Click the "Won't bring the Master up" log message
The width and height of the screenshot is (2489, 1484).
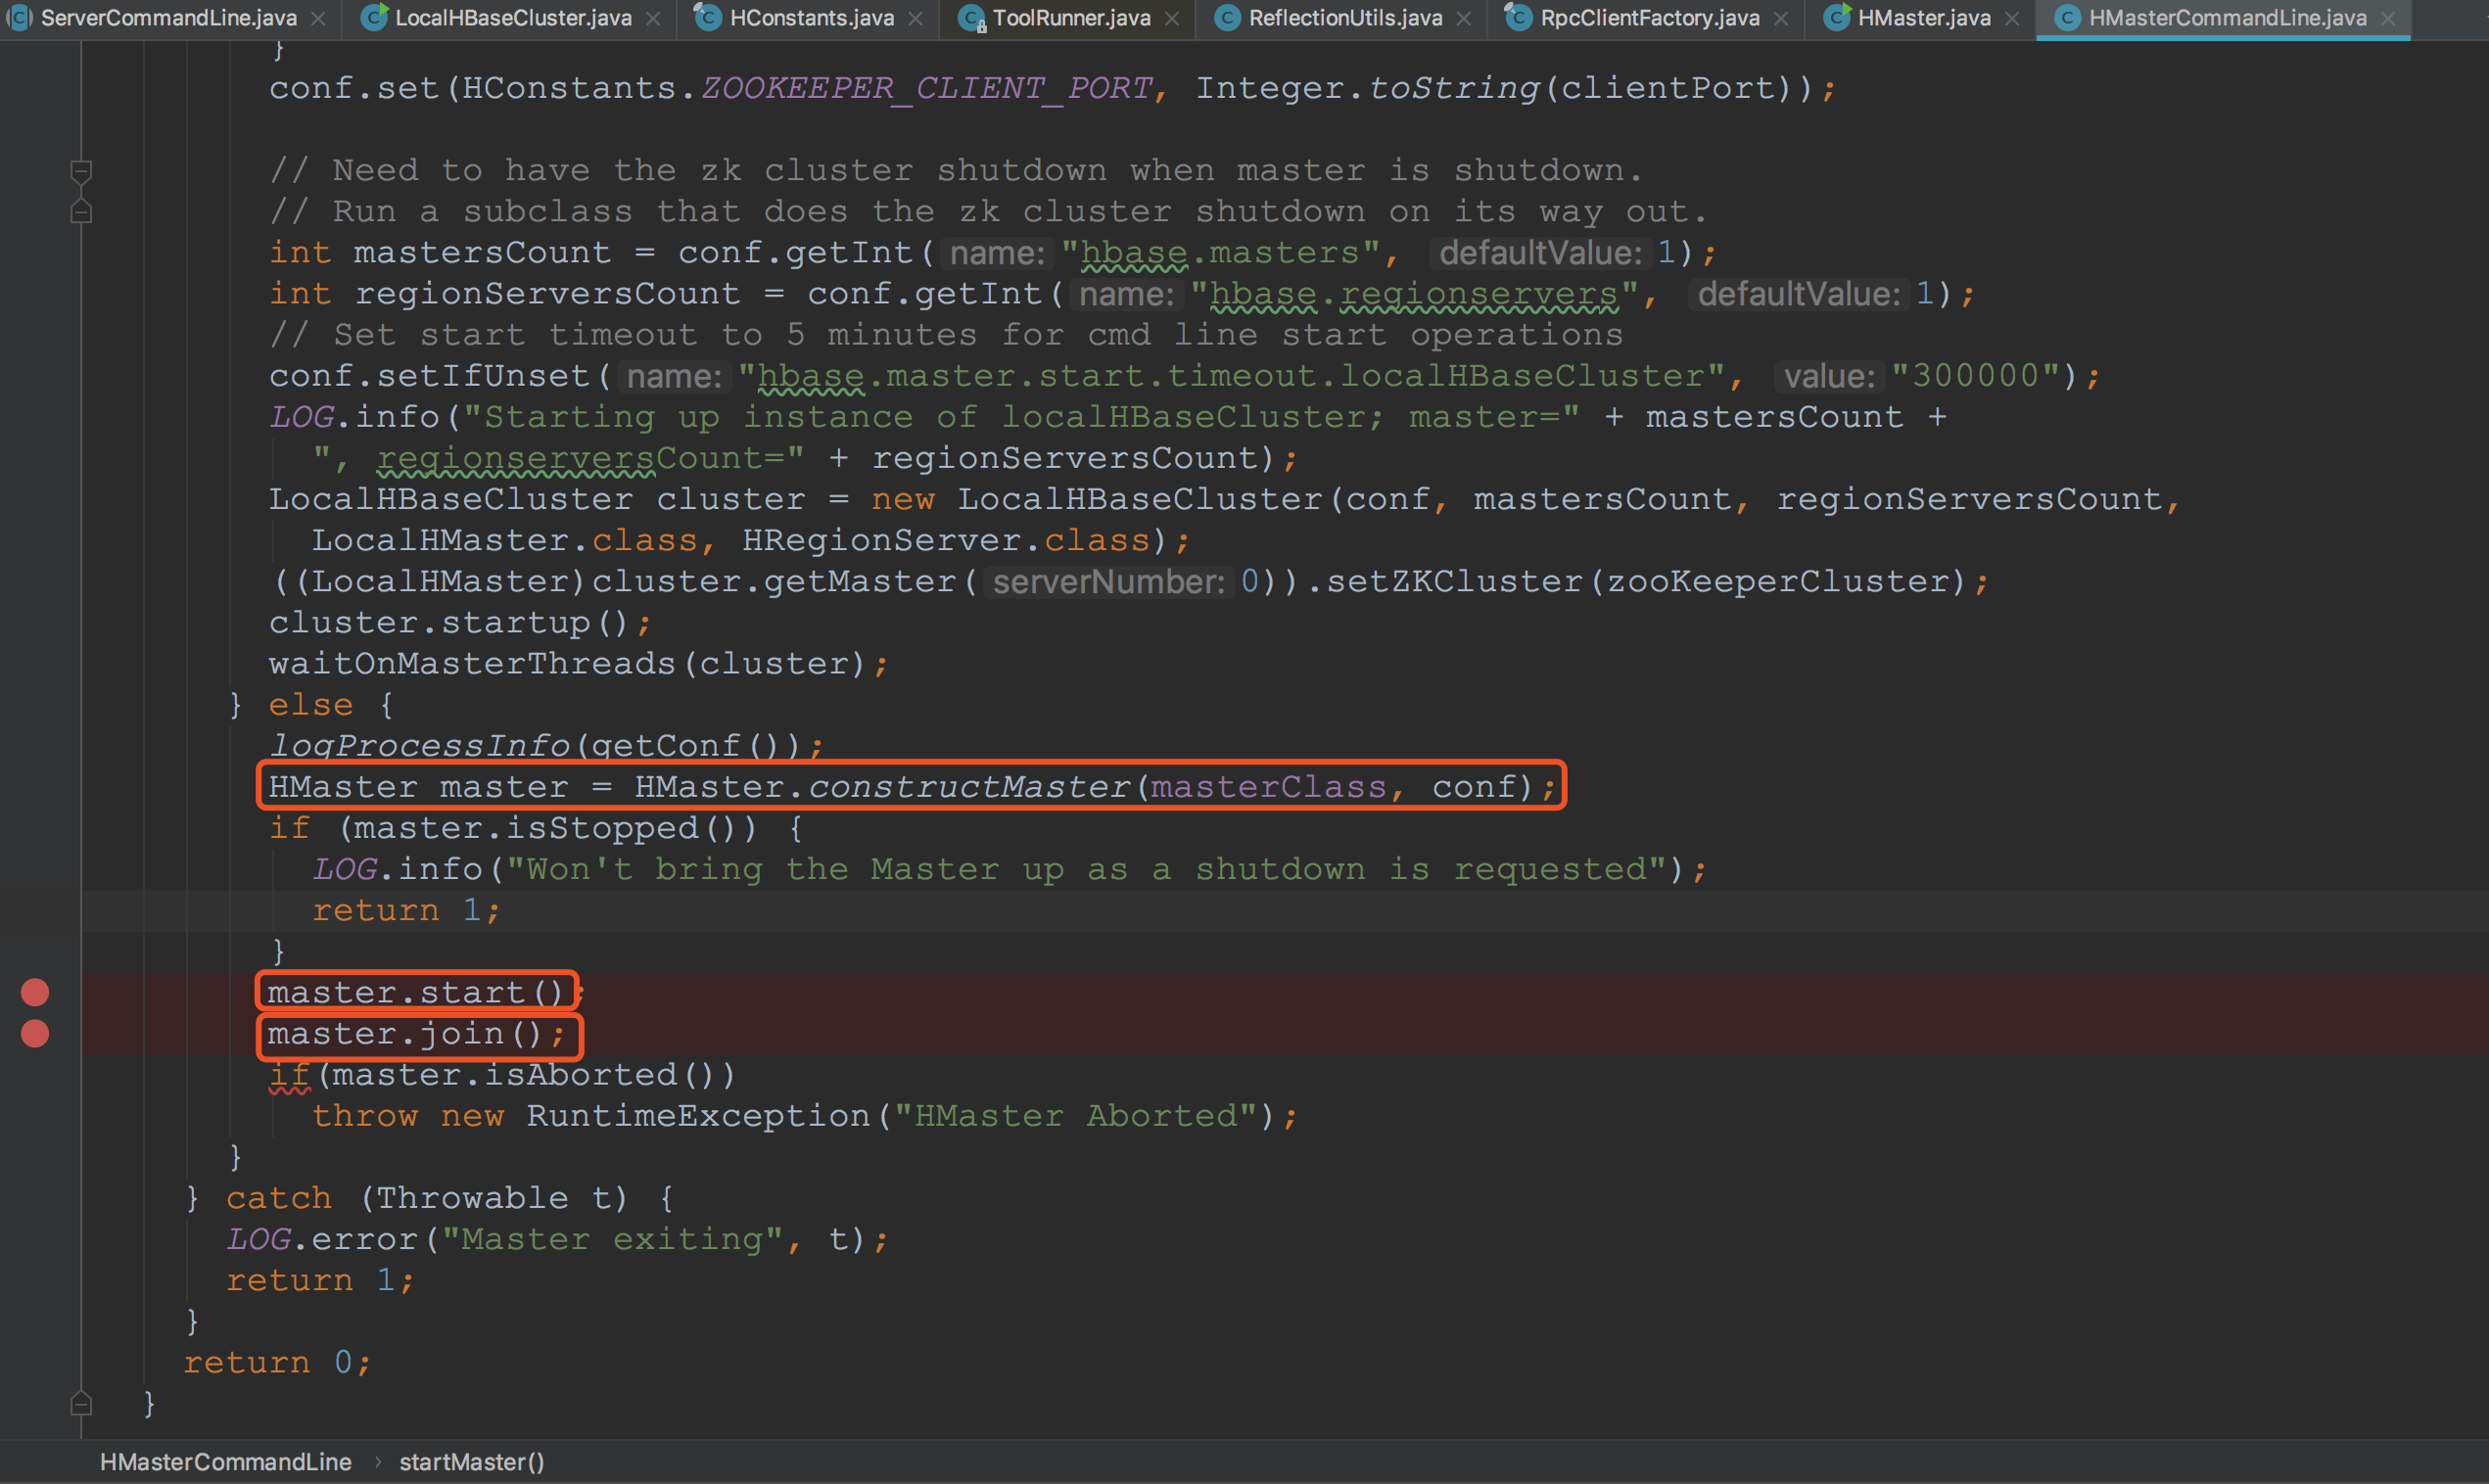(x=1087, y=869)
